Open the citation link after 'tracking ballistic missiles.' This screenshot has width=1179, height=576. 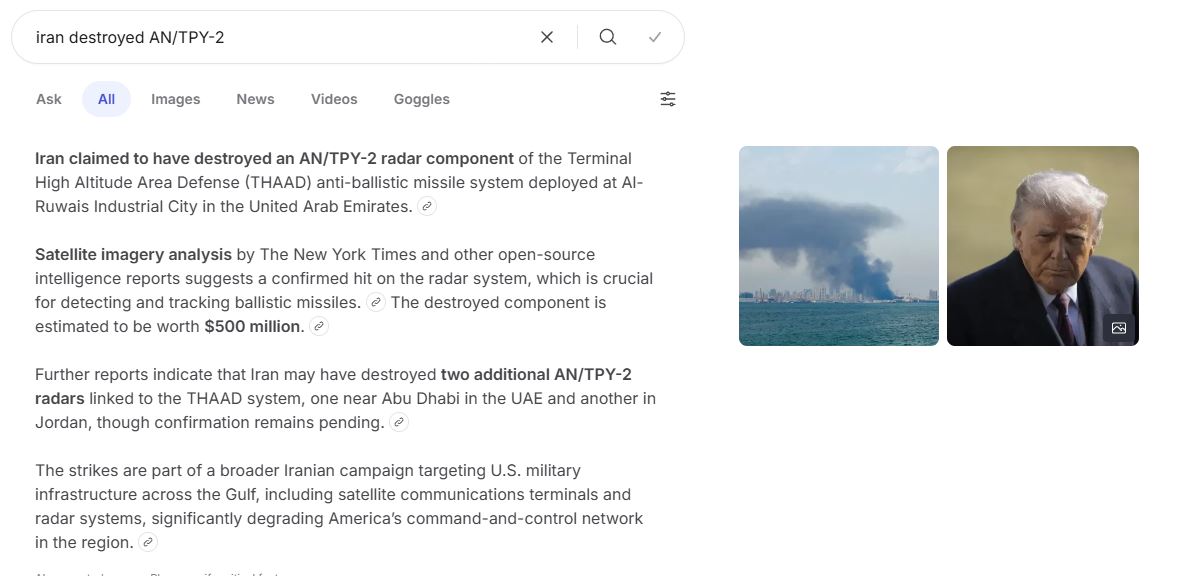[x=376, y=302]
